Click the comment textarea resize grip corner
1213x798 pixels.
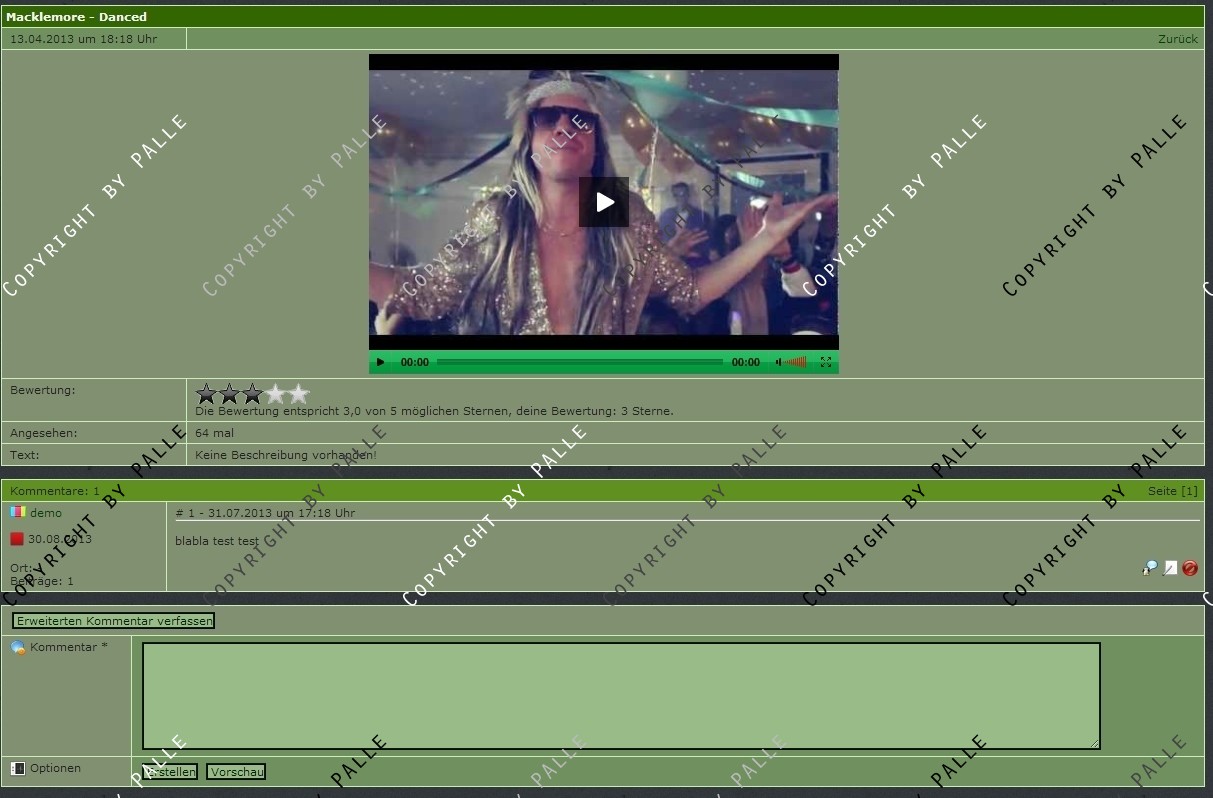coord(1094,743)
